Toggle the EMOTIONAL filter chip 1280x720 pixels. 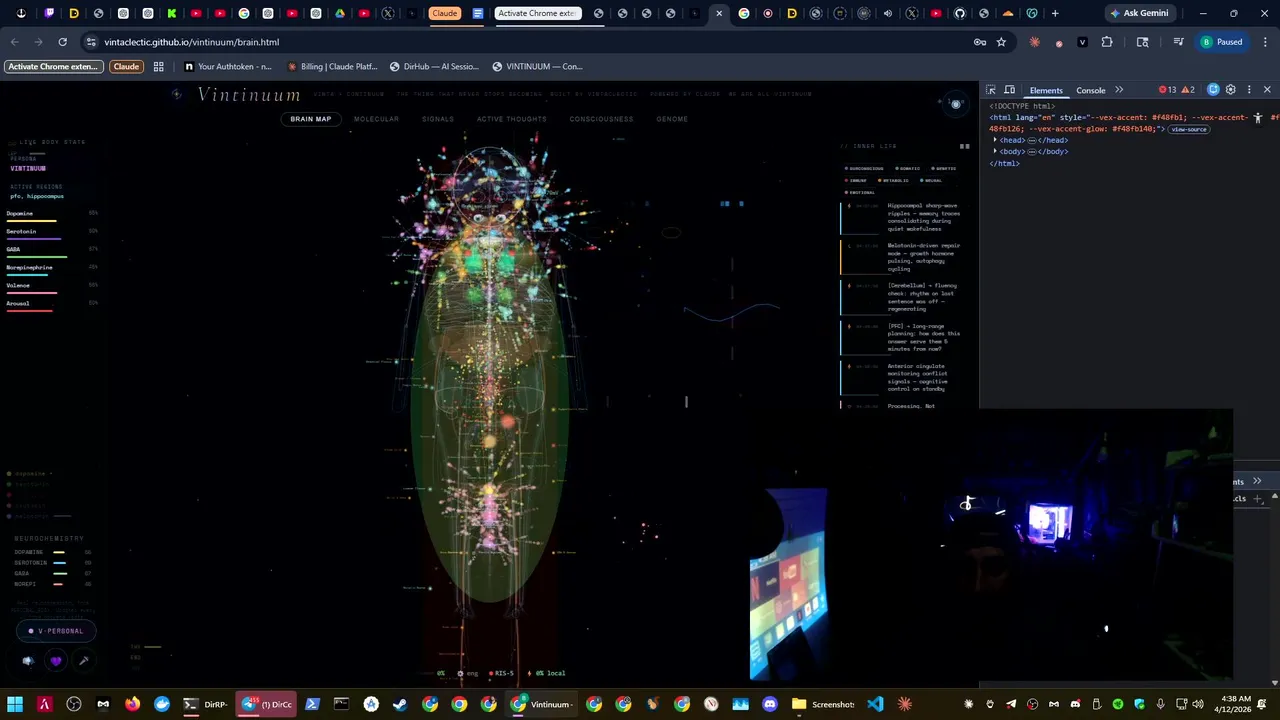pos(861,192)
